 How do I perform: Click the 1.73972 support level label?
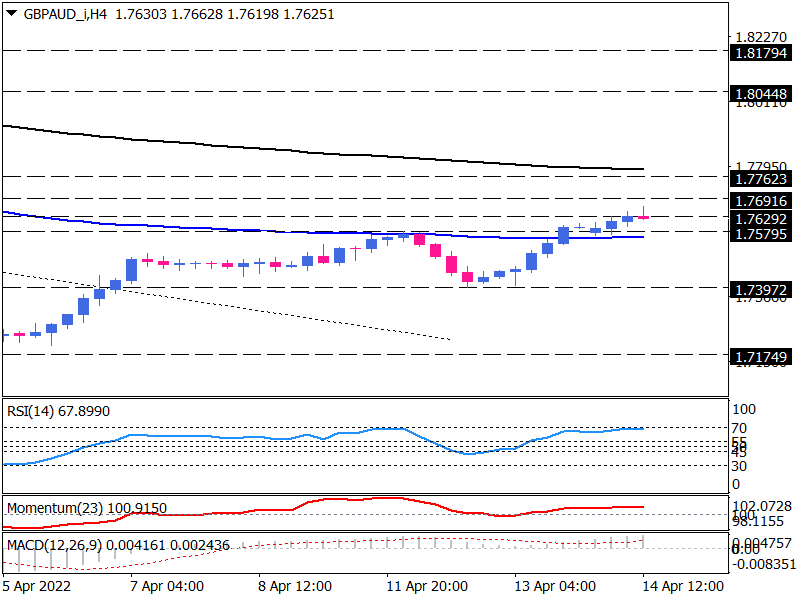point(761,288)
